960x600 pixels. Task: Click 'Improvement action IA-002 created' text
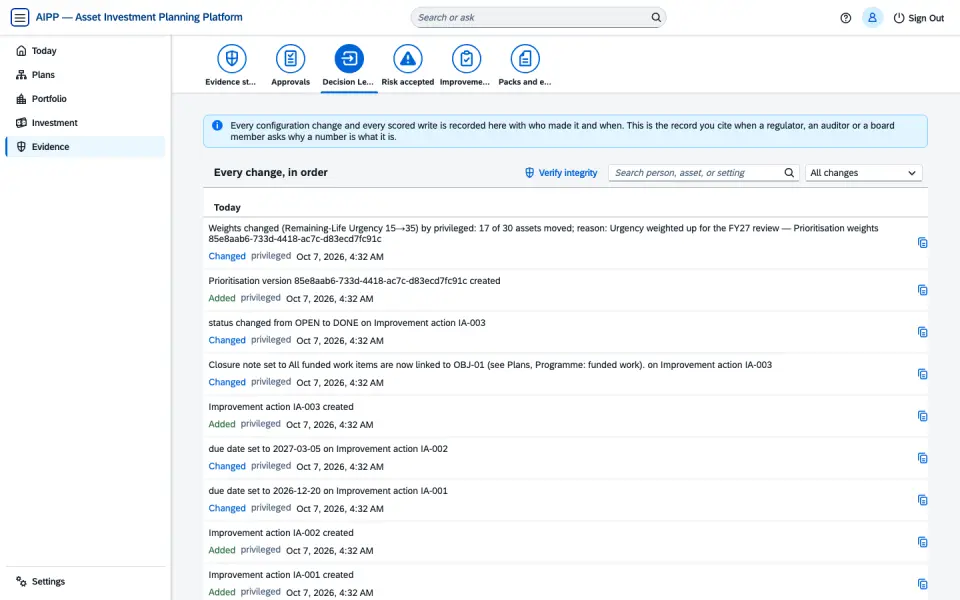280,533
